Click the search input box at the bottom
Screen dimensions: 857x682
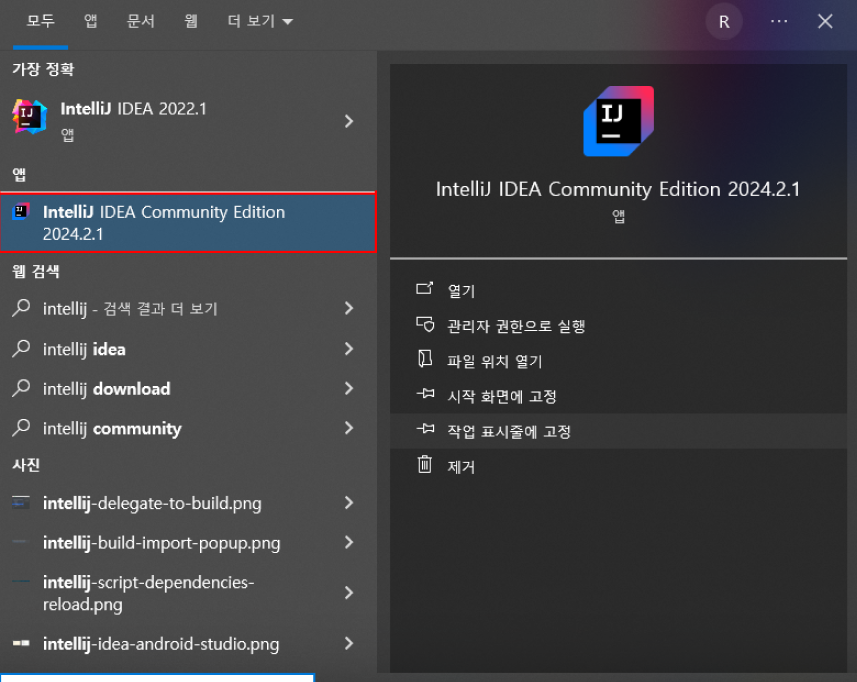(157, 678)
